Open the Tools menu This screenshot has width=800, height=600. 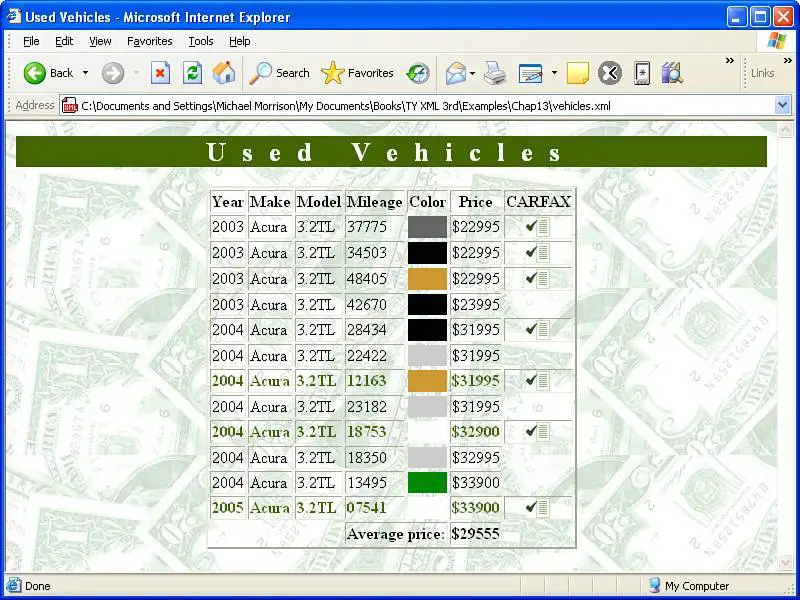coord(201,41)
